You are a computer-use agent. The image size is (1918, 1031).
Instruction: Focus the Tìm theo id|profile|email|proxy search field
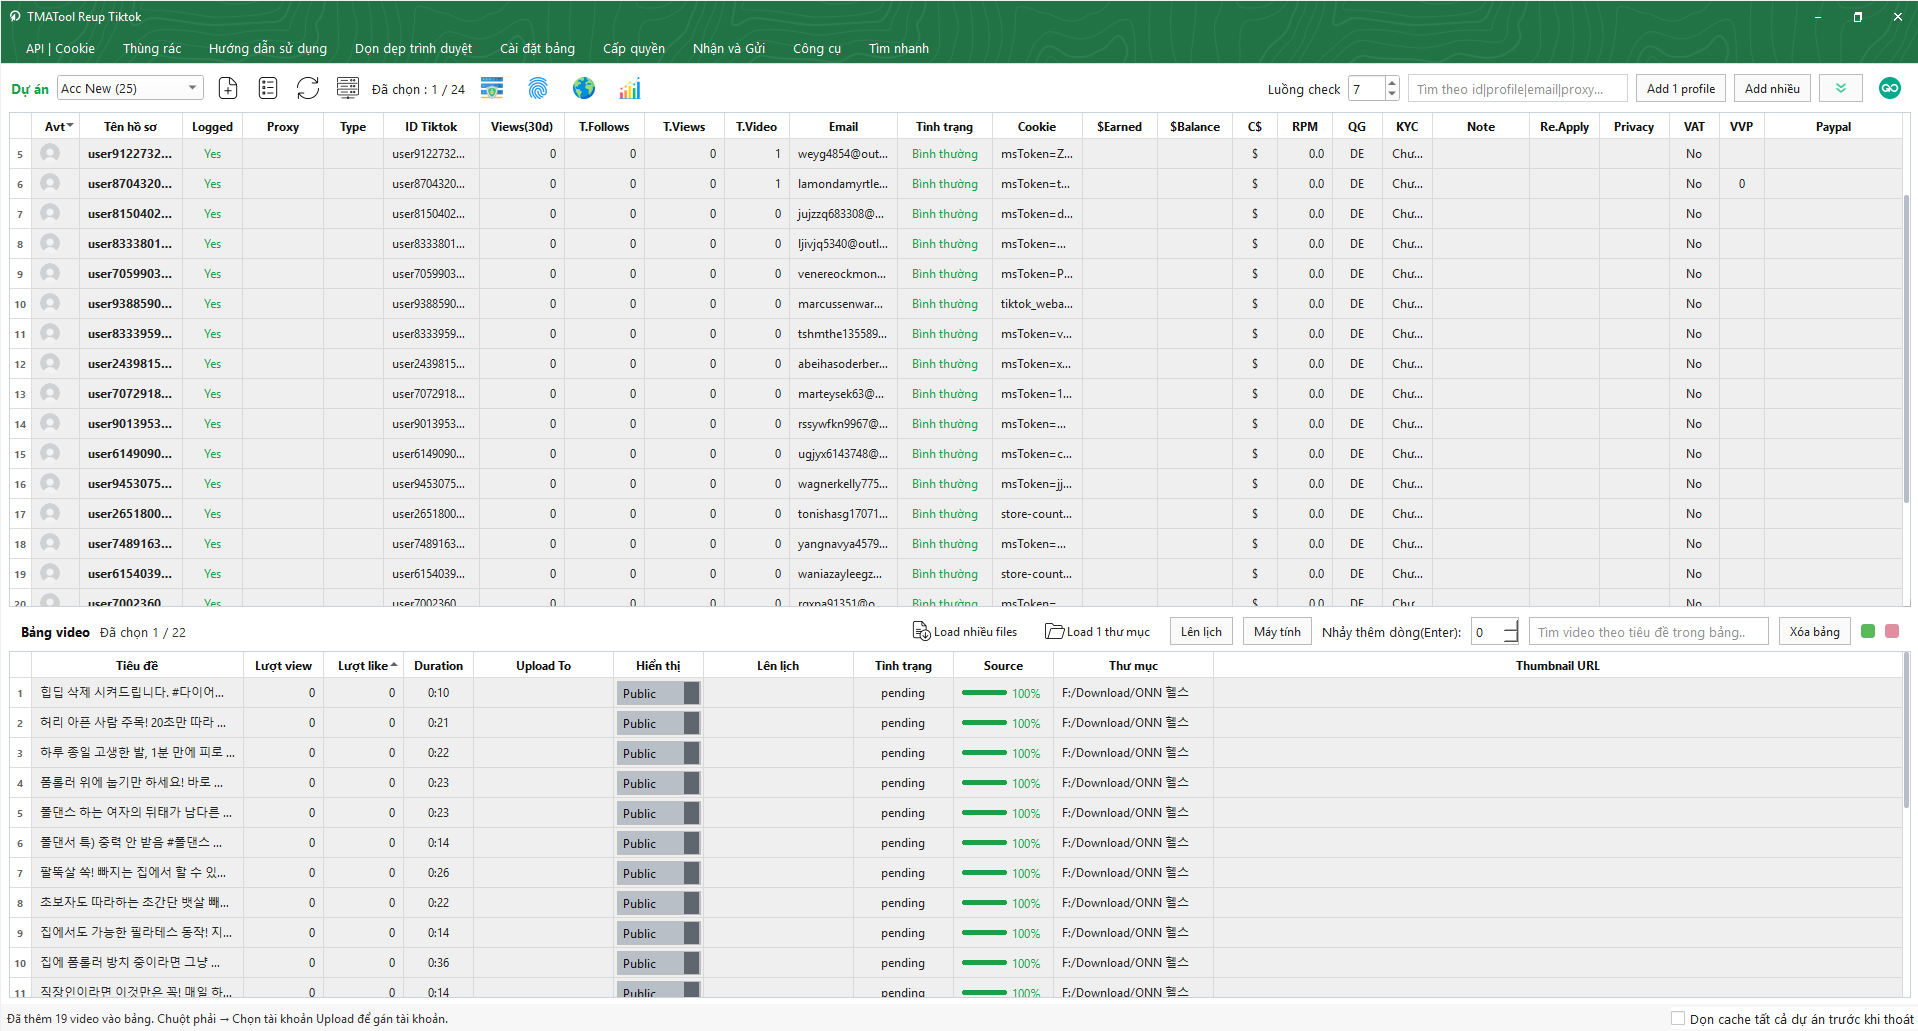point(1518,88)
